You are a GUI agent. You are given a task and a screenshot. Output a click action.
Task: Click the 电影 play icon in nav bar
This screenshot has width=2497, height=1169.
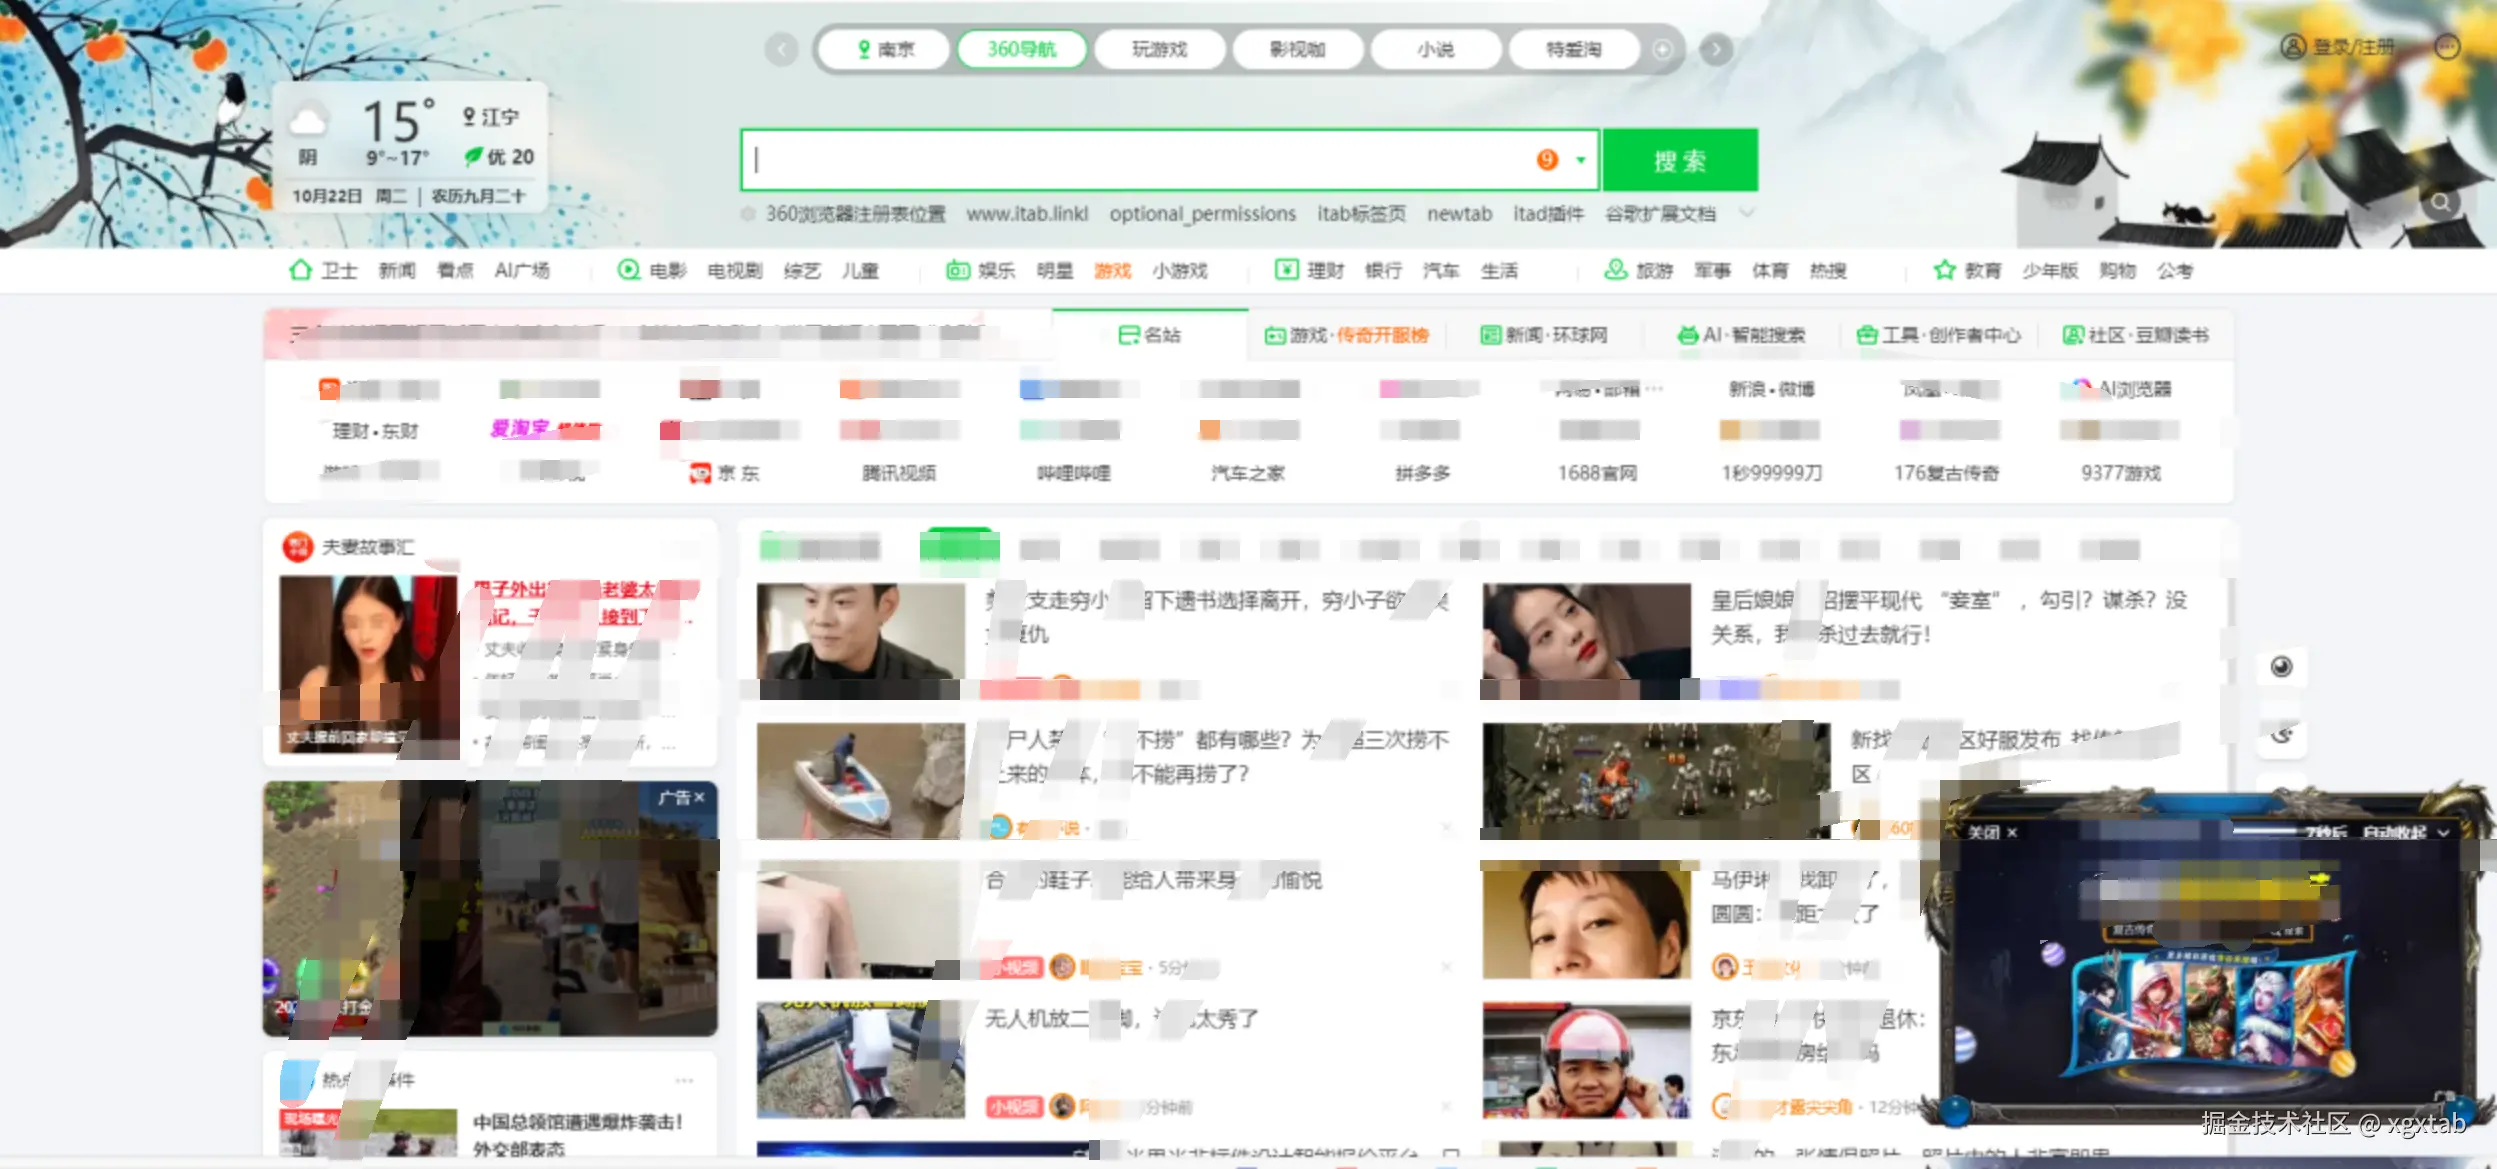tap(629, 269)
